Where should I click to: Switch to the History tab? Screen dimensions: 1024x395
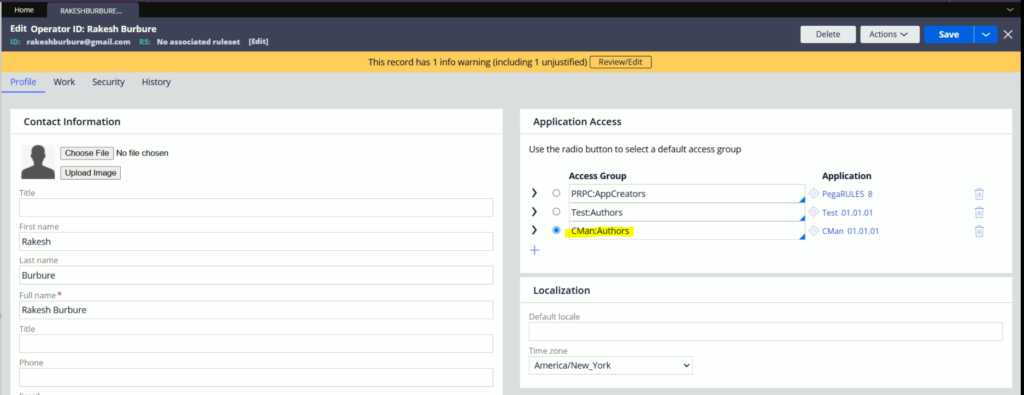pyautogui.click(x=156, y=82)
